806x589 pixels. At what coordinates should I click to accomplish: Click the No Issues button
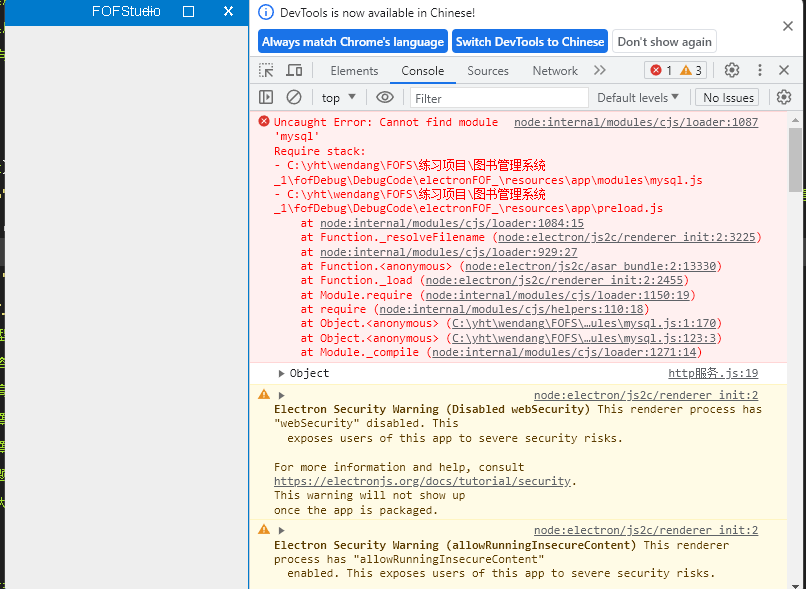click(728, 98)
